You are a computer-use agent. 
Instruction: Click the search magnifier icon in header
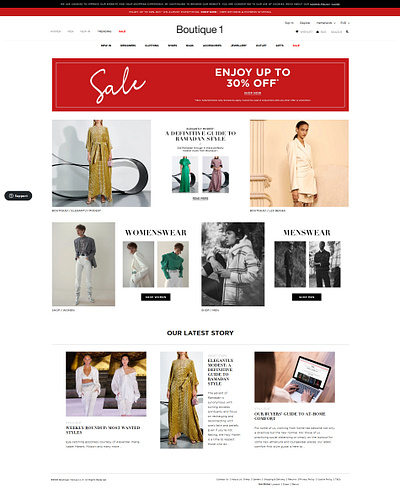pyautogui.click(x=347, y=32)
